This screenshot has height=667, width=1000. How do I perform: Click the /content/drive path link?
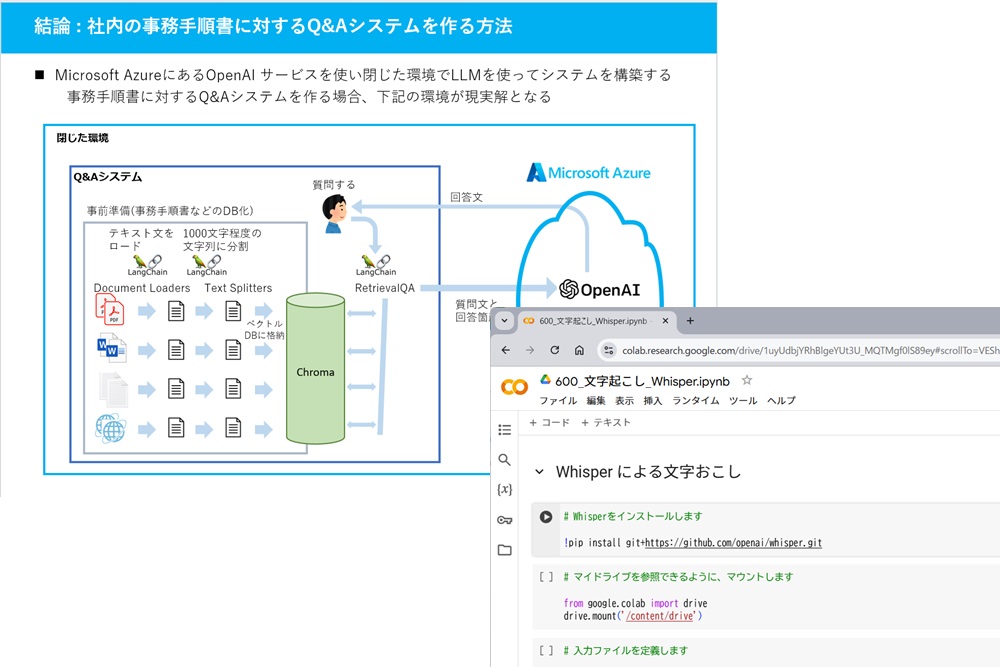pos(660,616)
